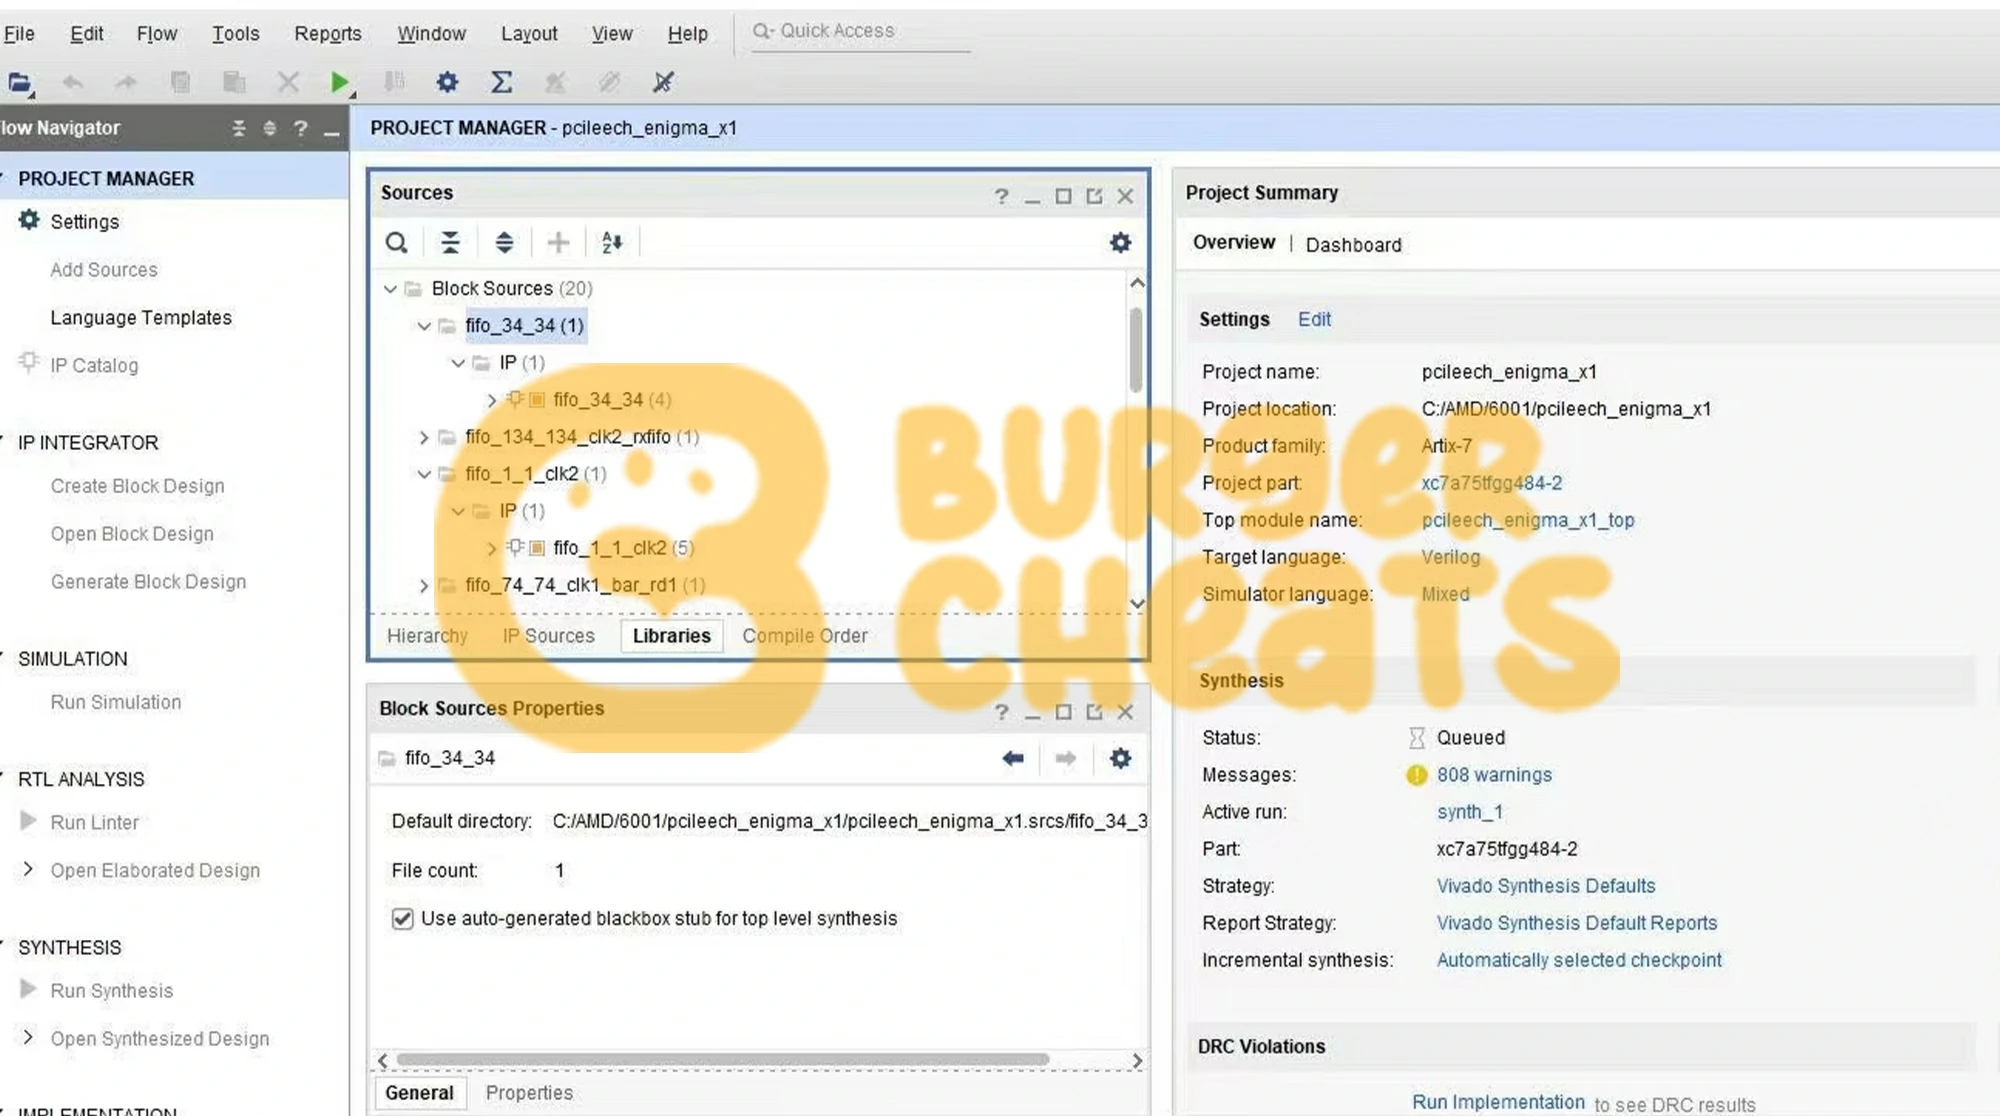Click horizontal scrollbar in properties panel

coord(722,1060)
